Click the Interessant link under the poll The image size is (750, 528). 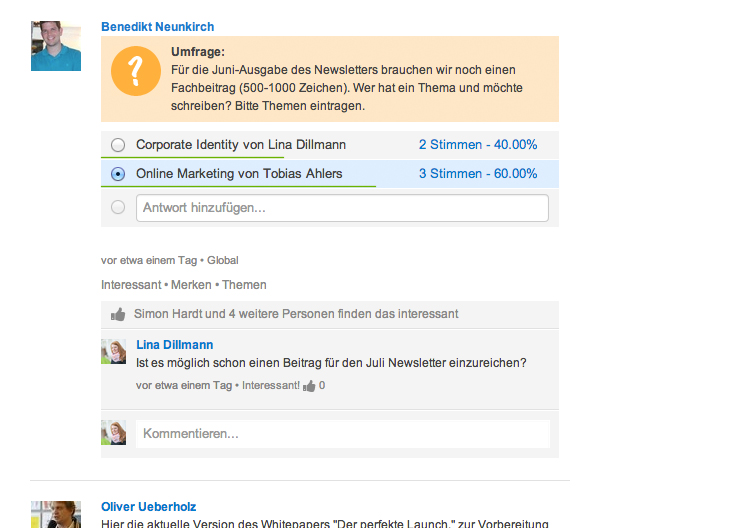(x=131, y=285)
